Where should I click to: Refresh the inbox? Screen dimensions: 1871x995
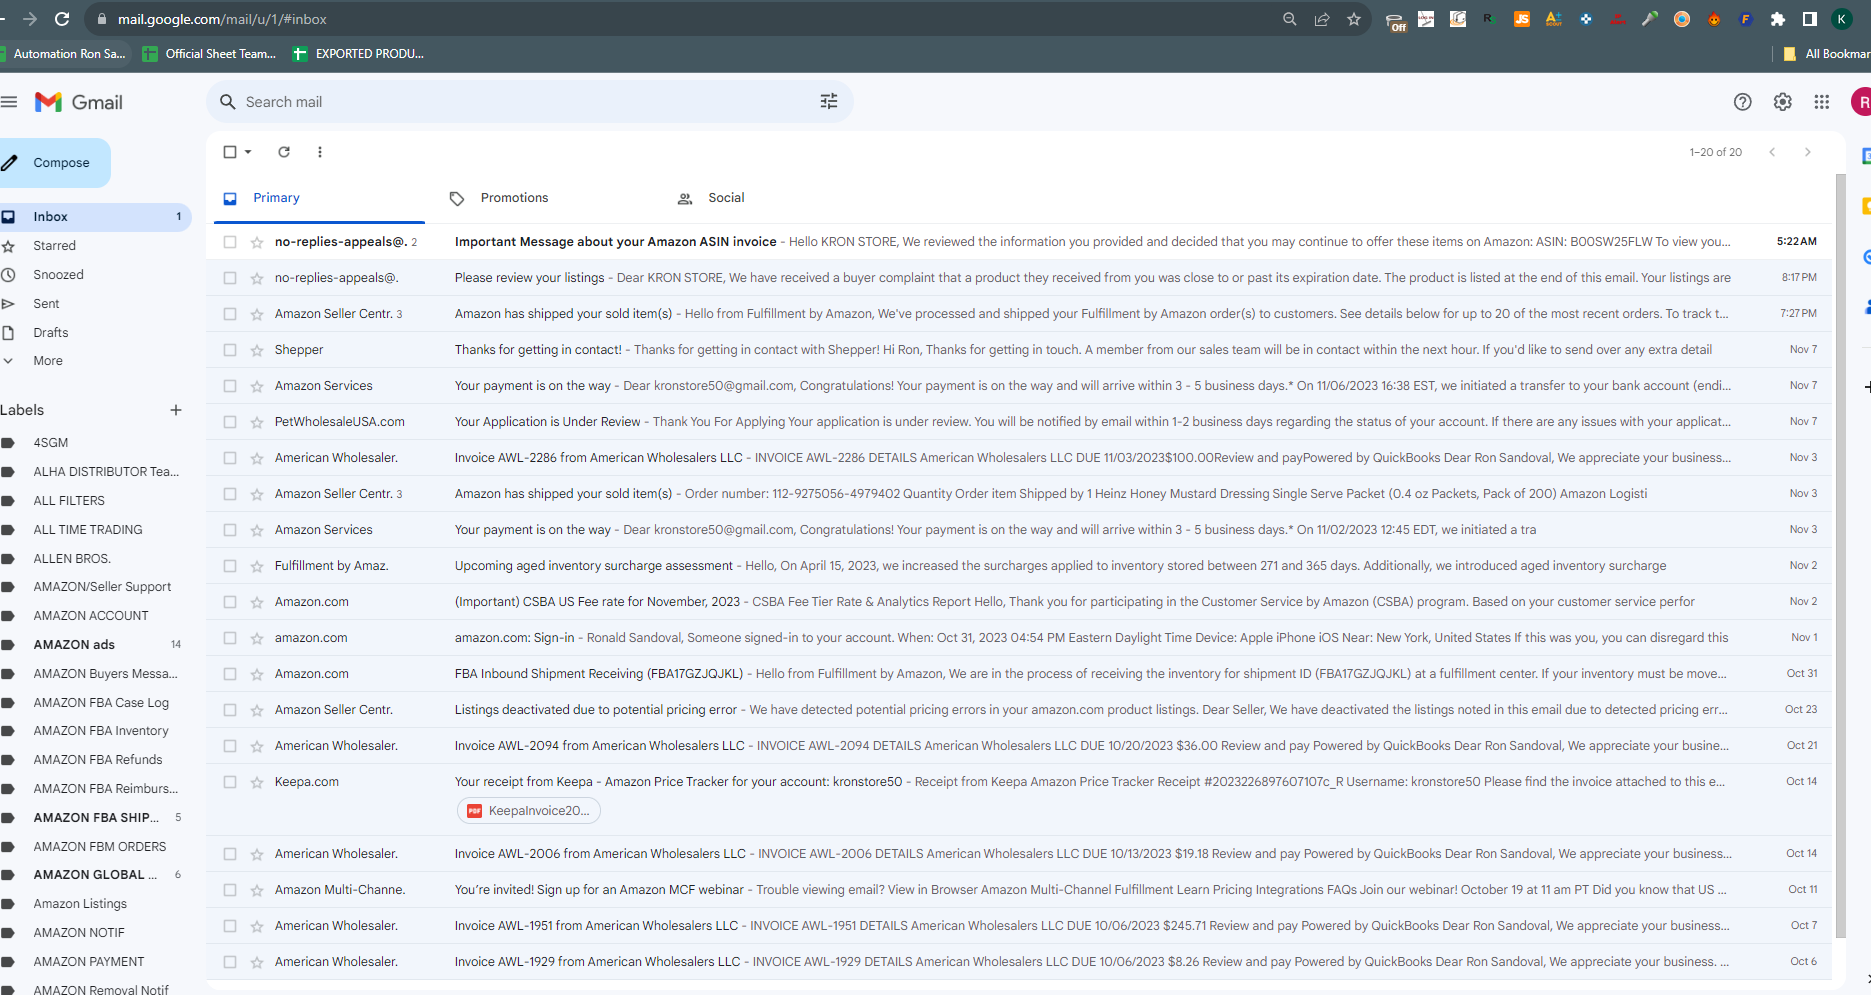pyautogui.click(x=284, y=152)
